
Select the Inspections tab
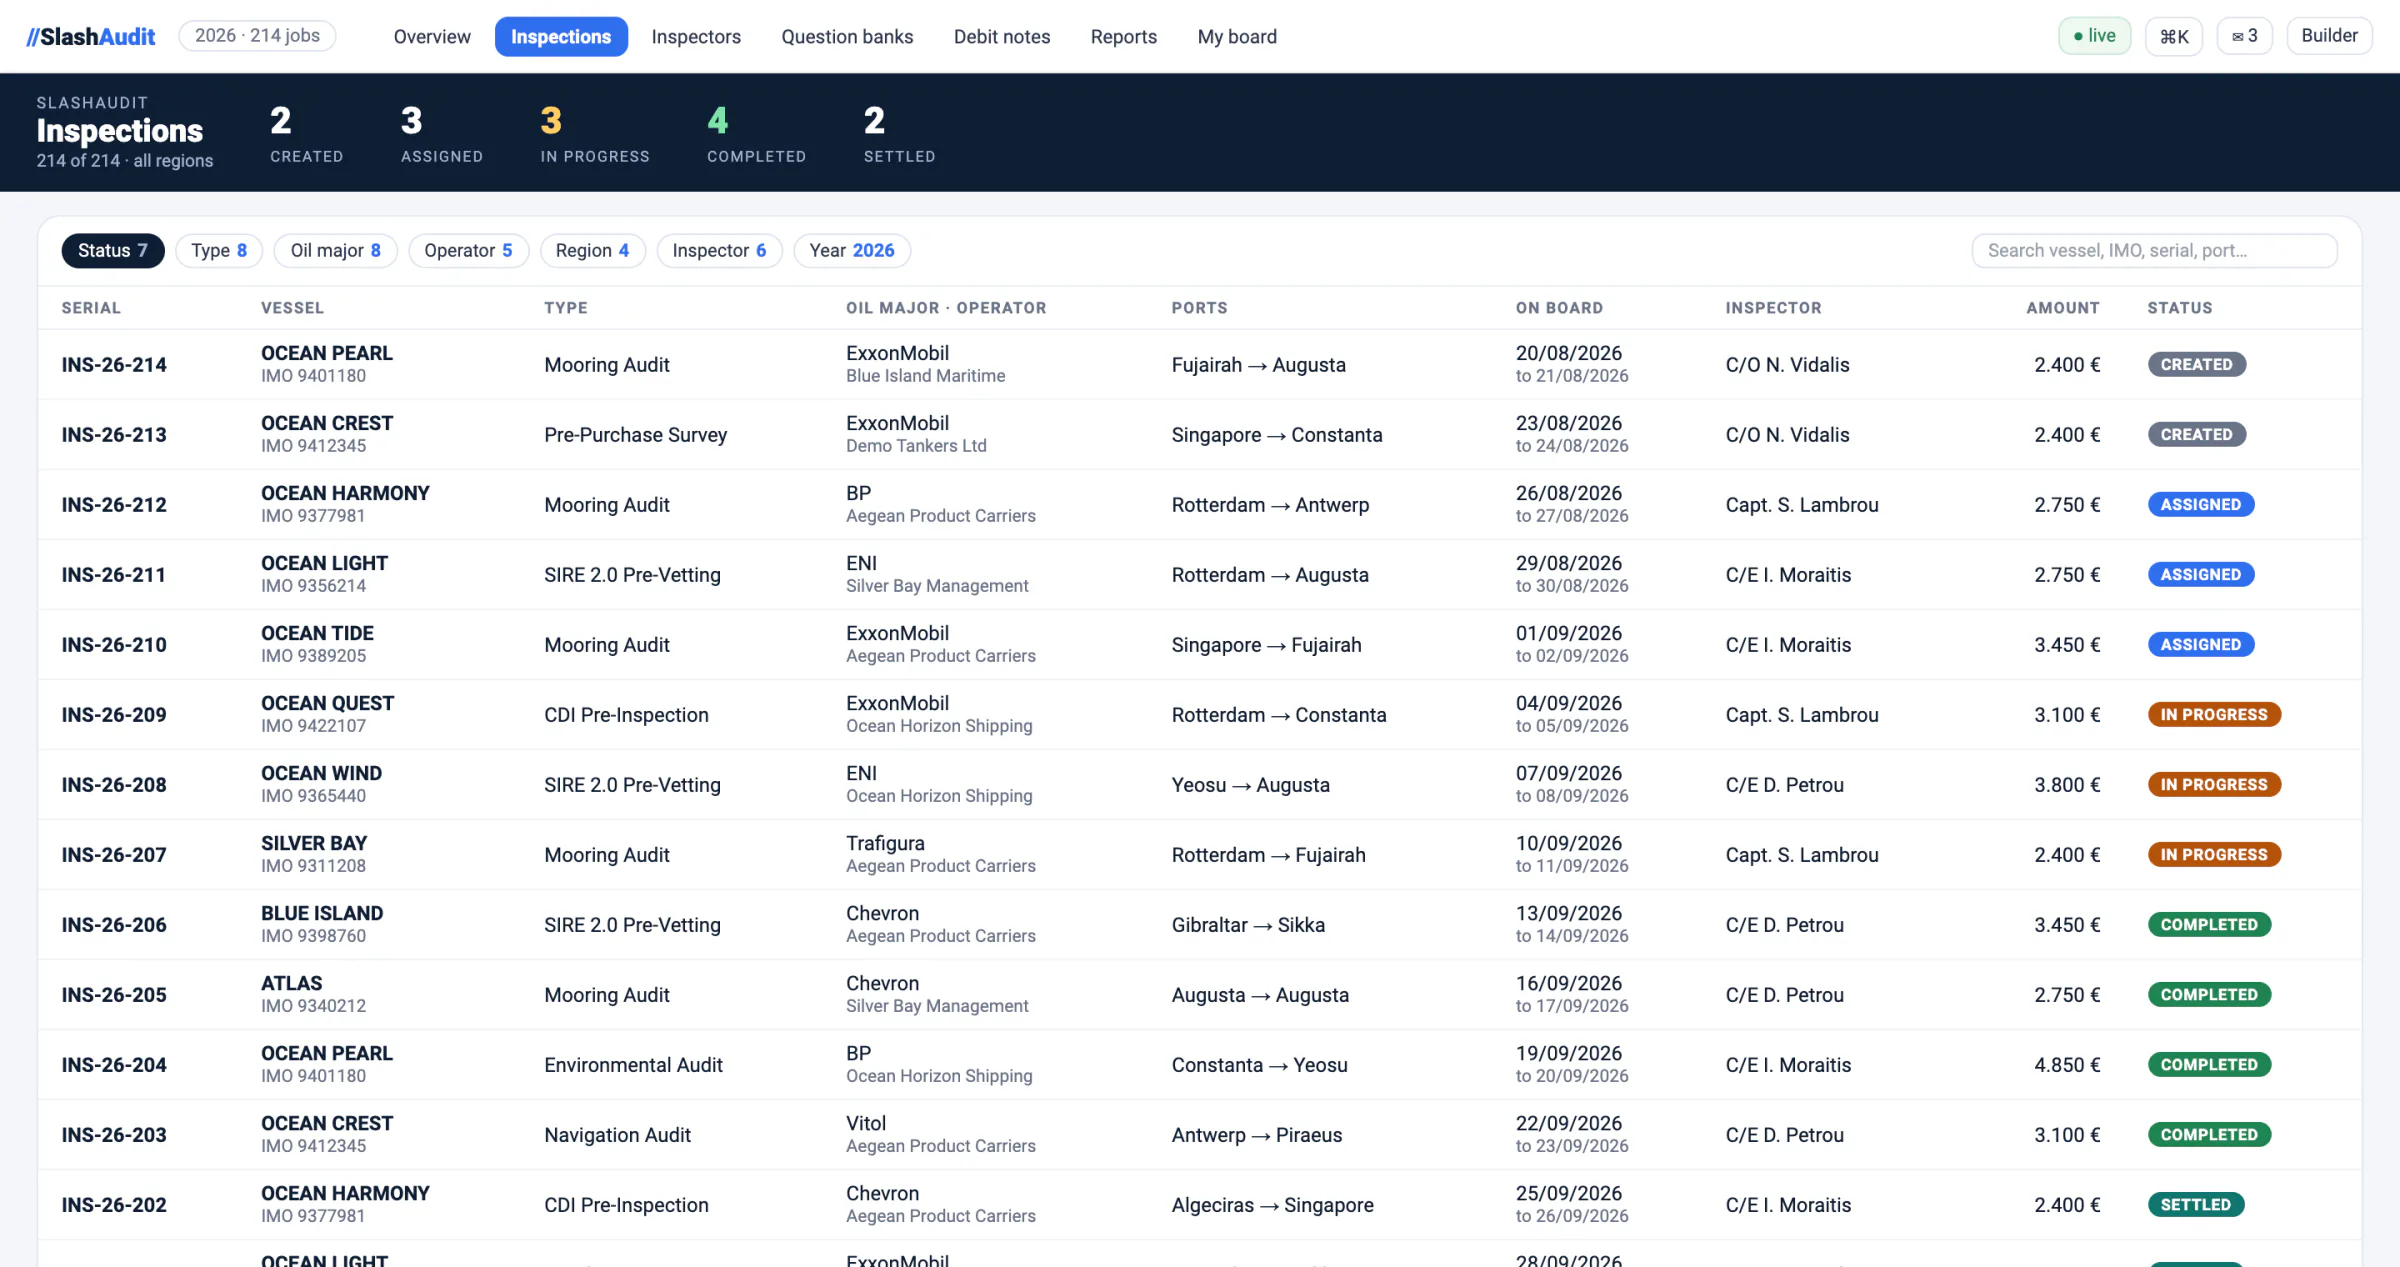tap(561, 37)
